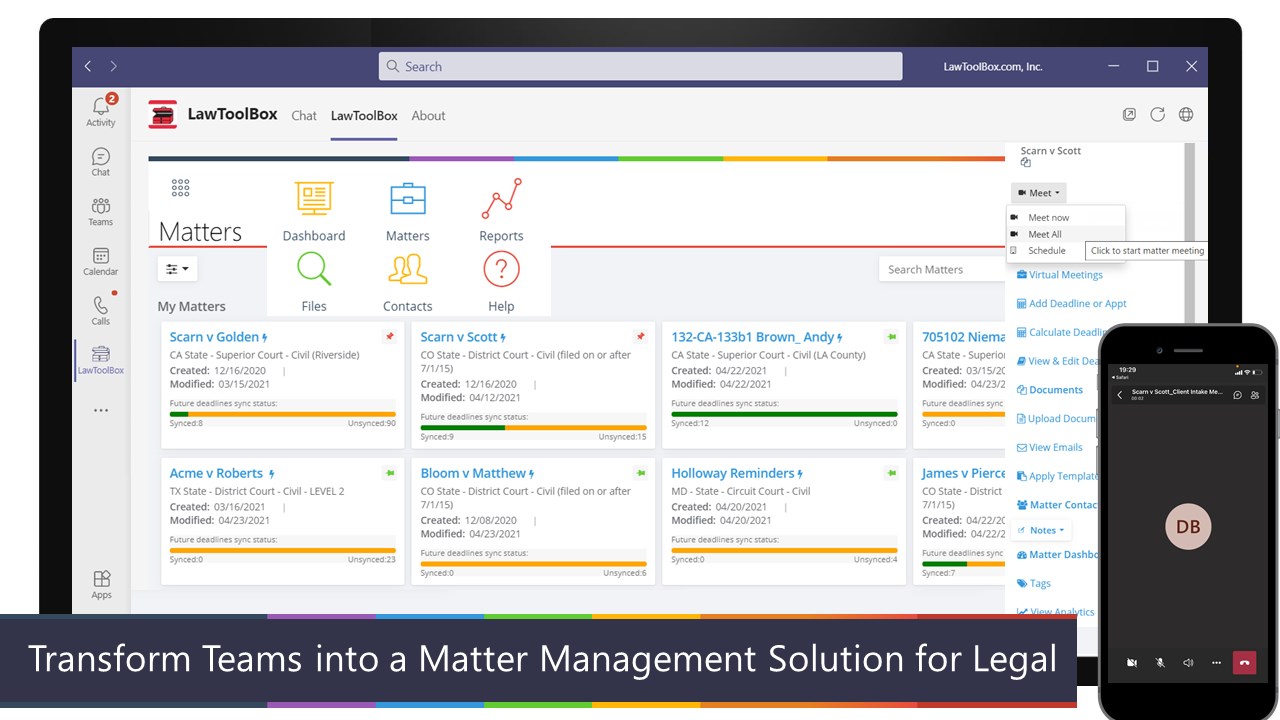Open Calls in the Teams rail

101,310
